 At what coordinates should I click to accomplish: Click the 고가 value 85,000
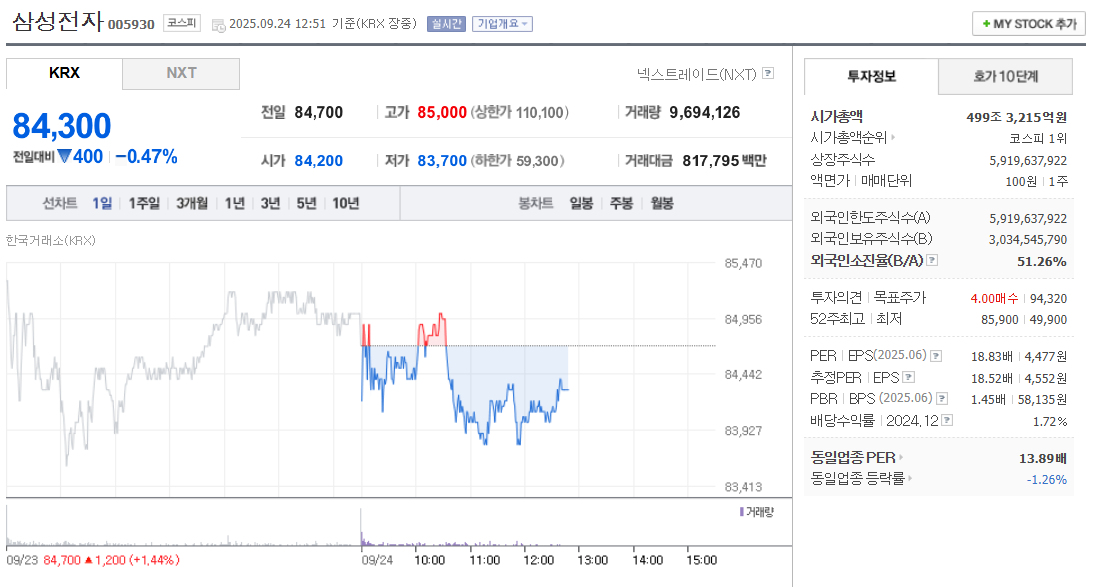pyautogui.click(x=442, y=112)
